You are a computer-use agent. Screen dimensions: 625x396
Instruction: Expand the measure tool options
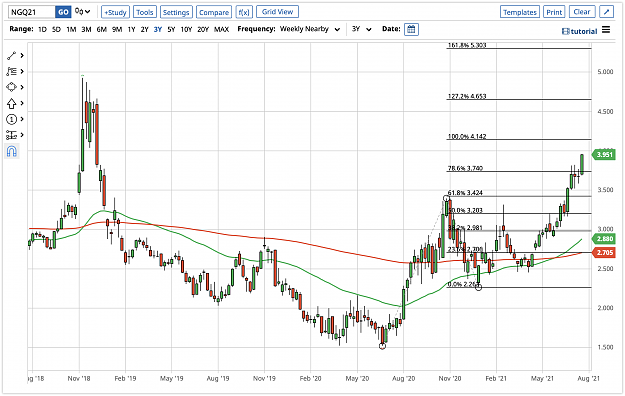22,135
